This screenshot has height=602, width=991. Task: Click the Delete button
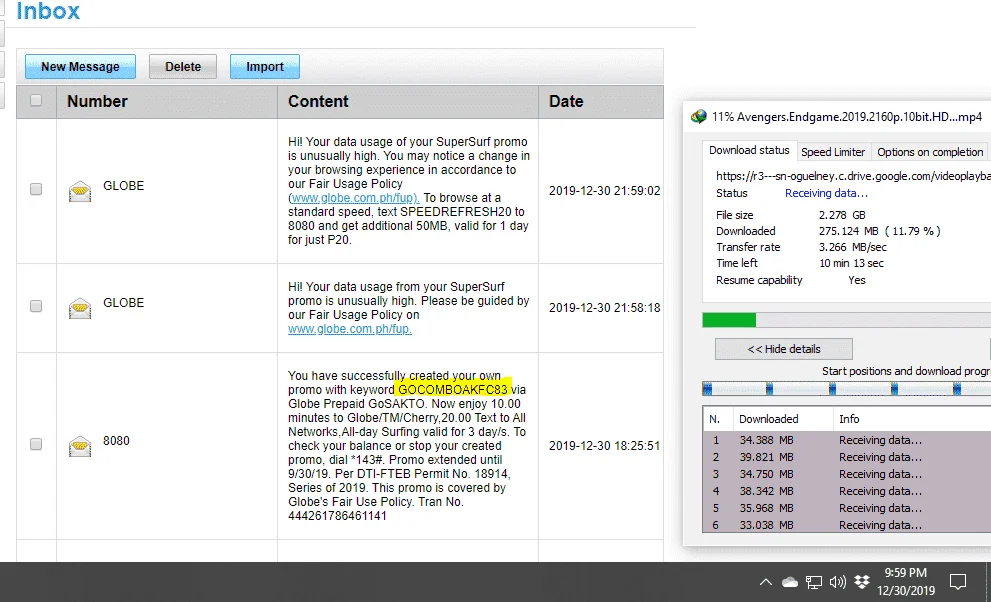[183, 66]
